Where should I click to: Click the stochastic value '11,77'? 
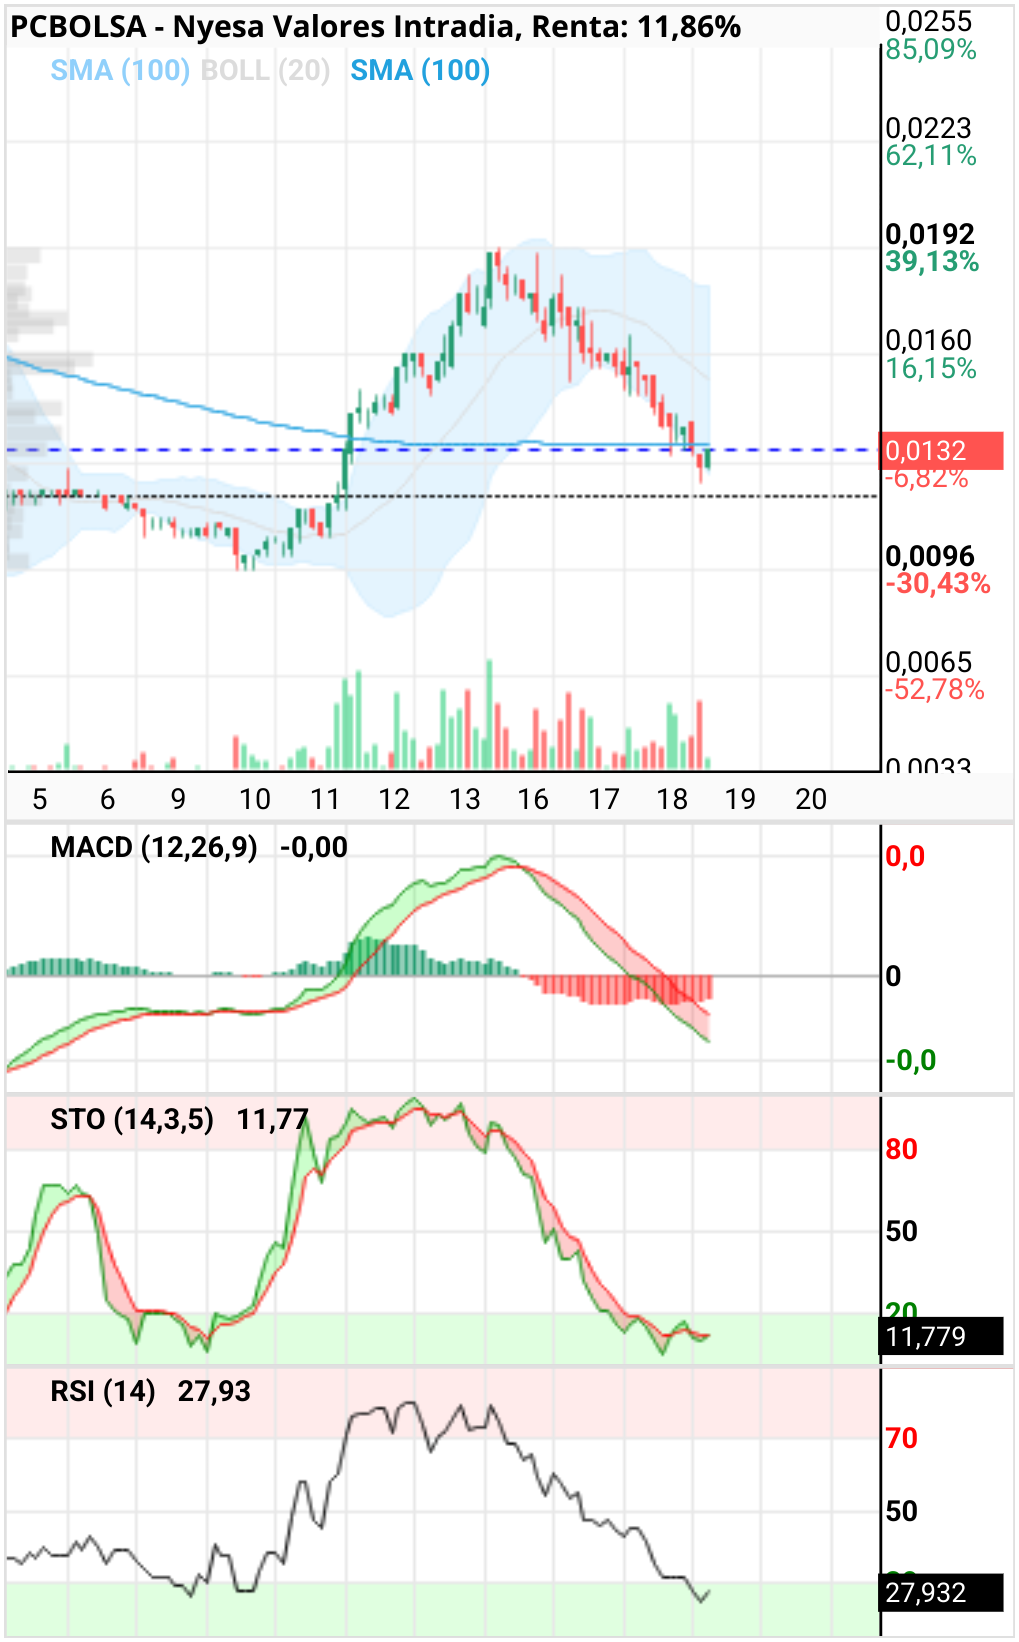pos(272,1120)
